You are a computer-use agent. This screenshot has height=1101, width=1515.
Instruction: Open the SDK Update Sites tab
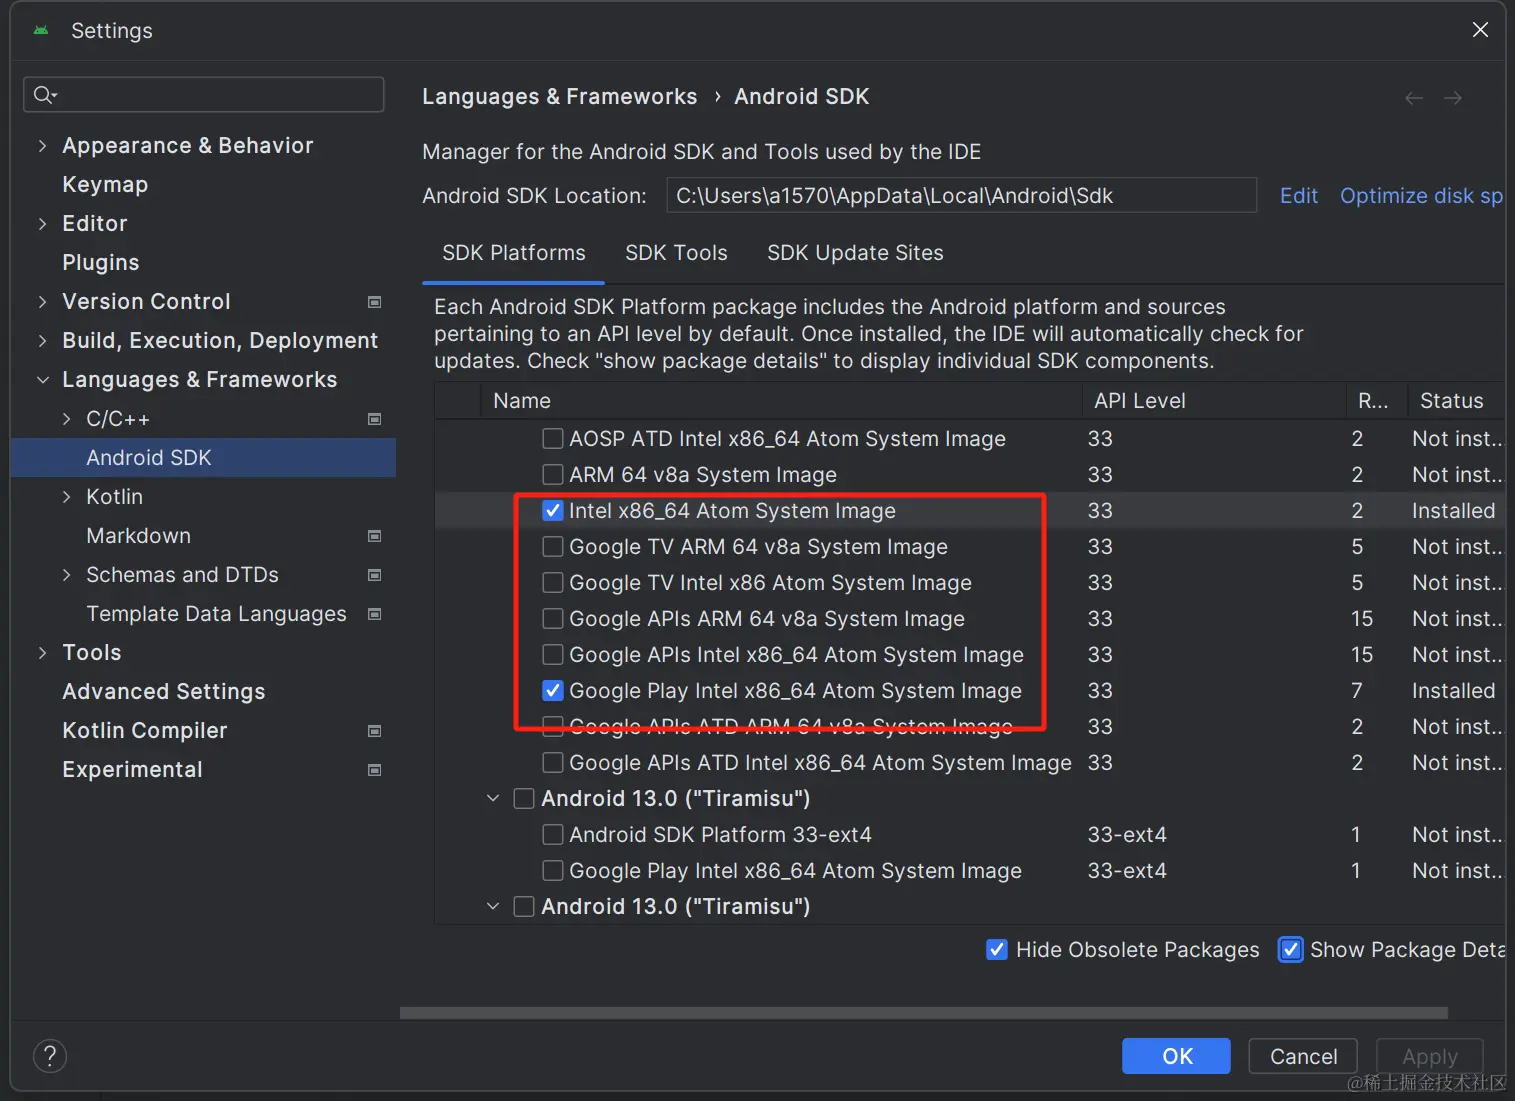(855, 253)
